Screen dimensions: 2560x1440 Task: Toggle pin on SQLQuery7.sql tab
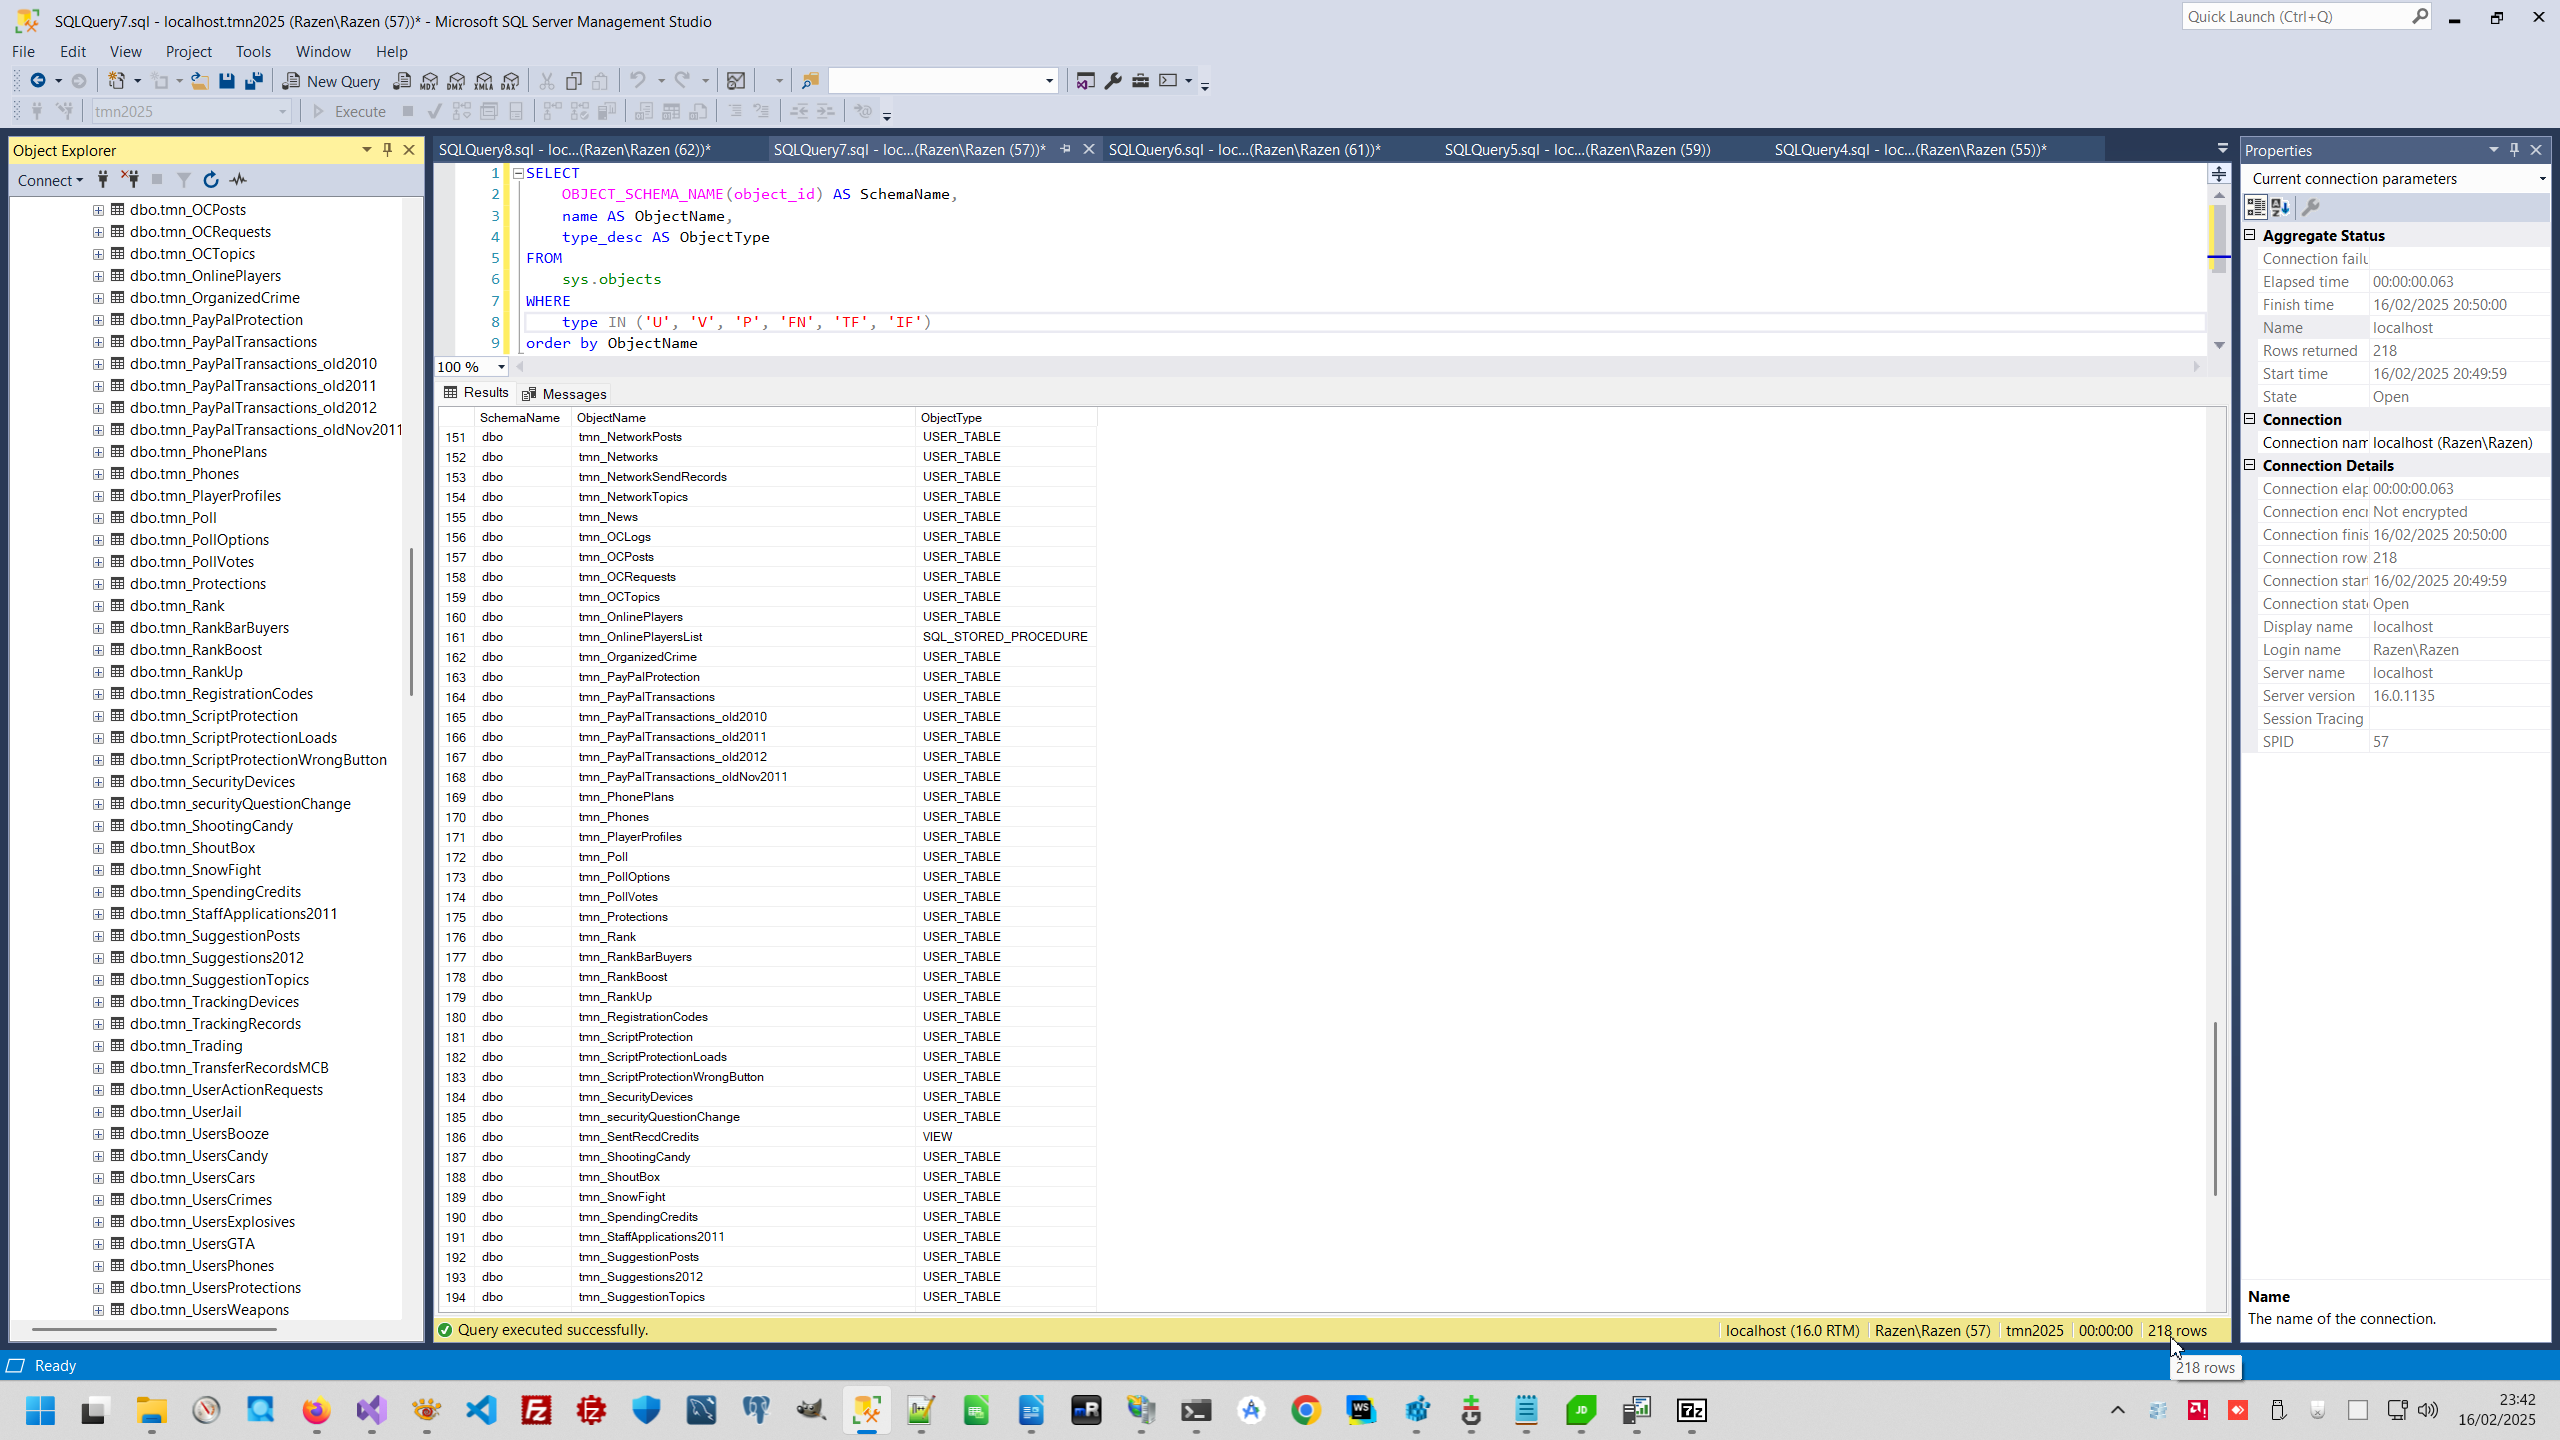[x=1066, y=149]
